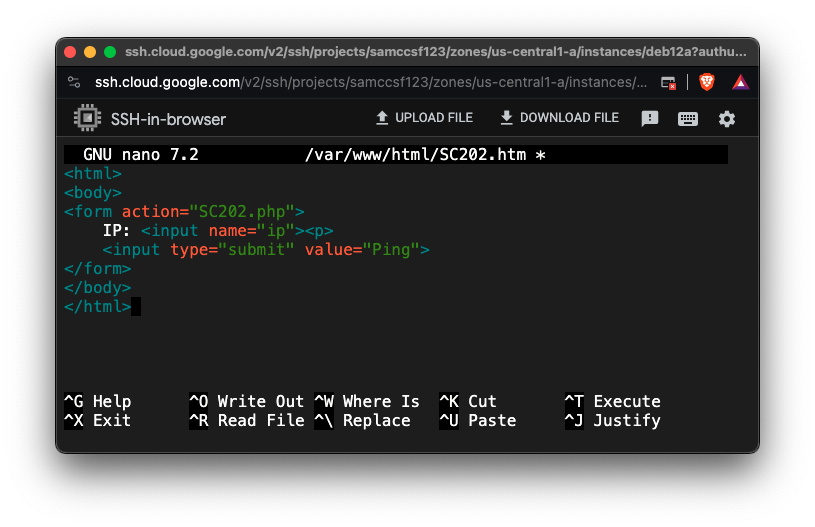This screenshot has height=527, width=815.
Task: Click the Brave Shields lion icon
Action: pos(707,82)
